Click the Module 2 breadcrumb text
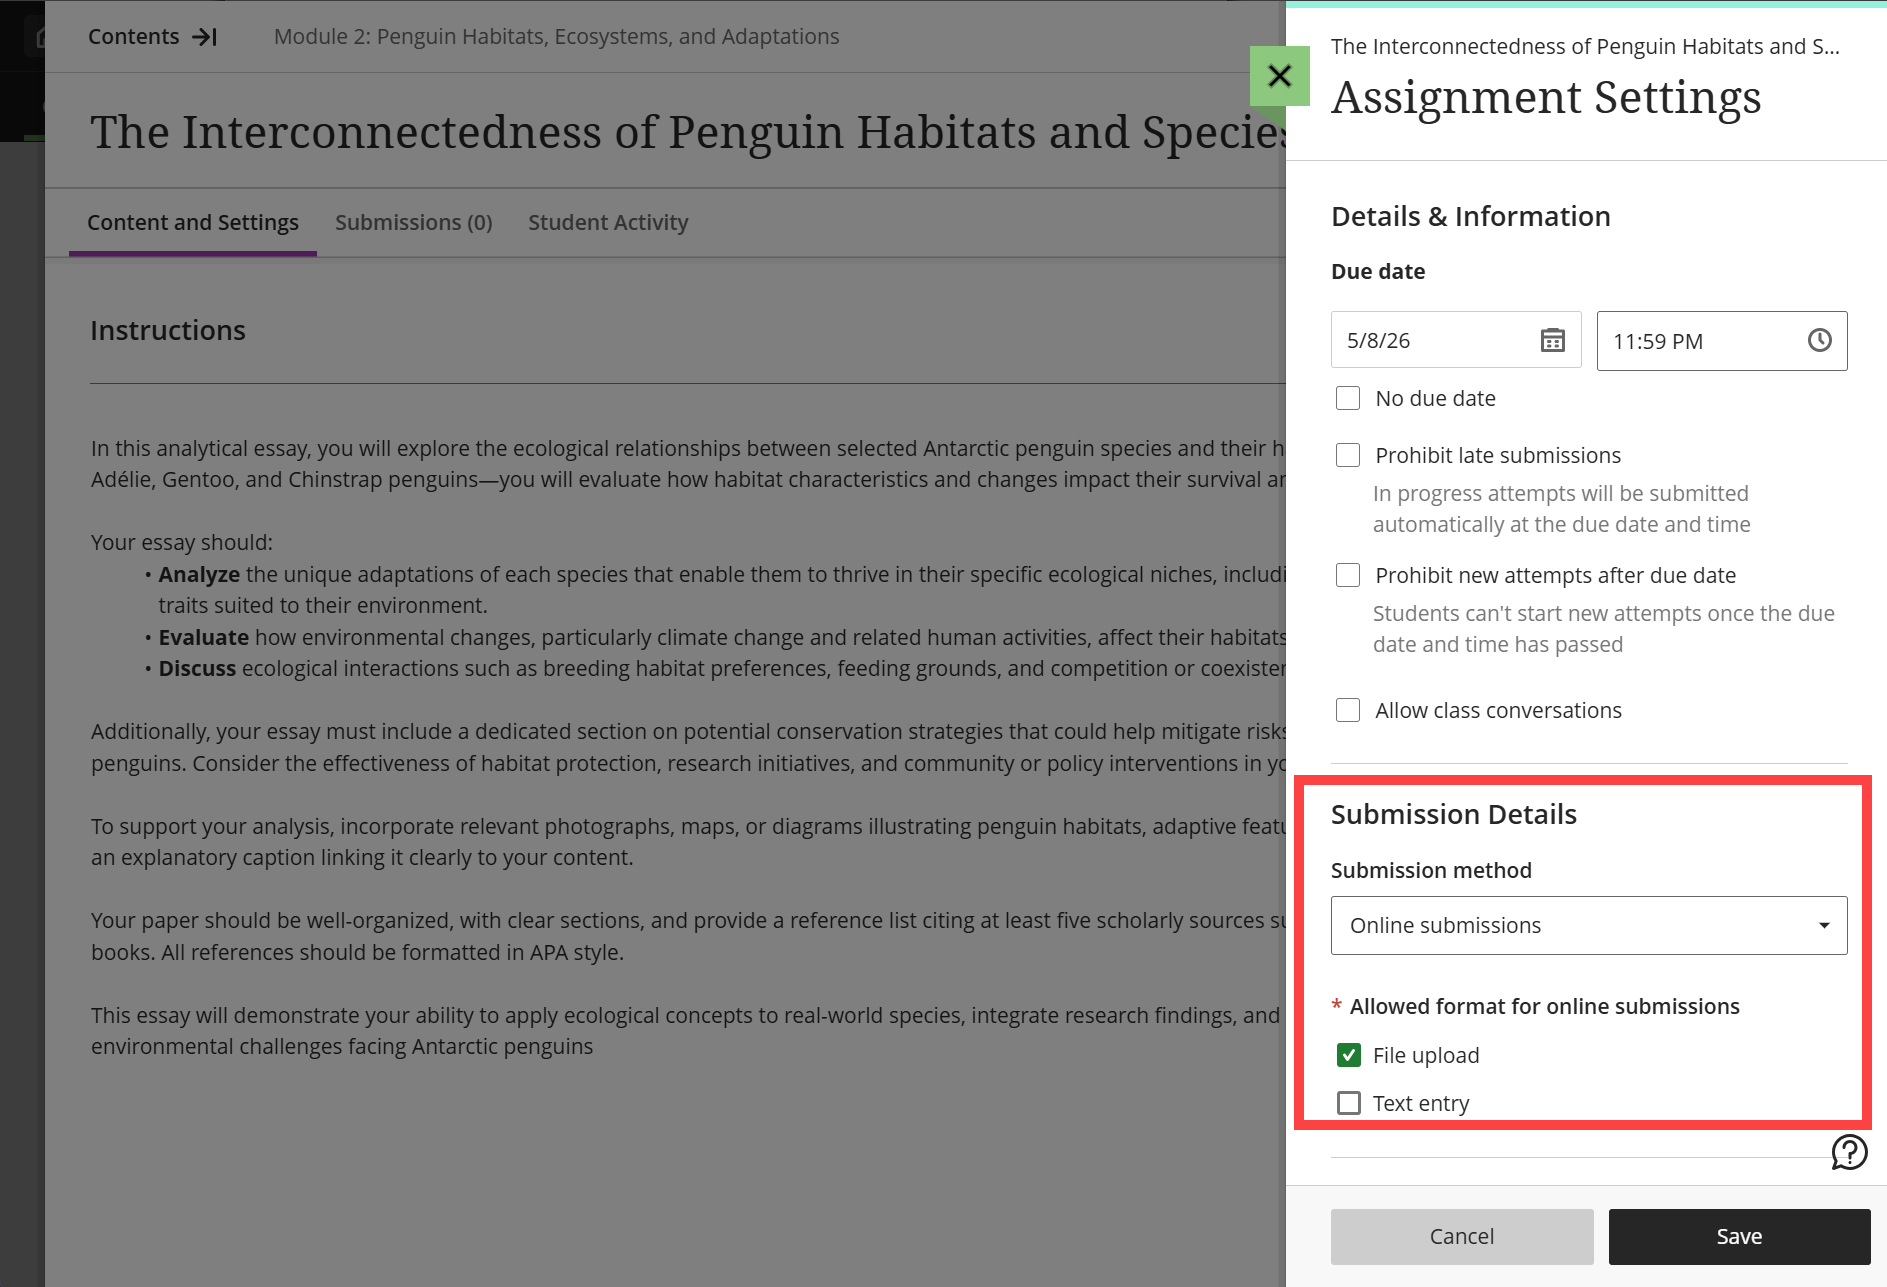The image size is (1887, 1287). [556, 37]
